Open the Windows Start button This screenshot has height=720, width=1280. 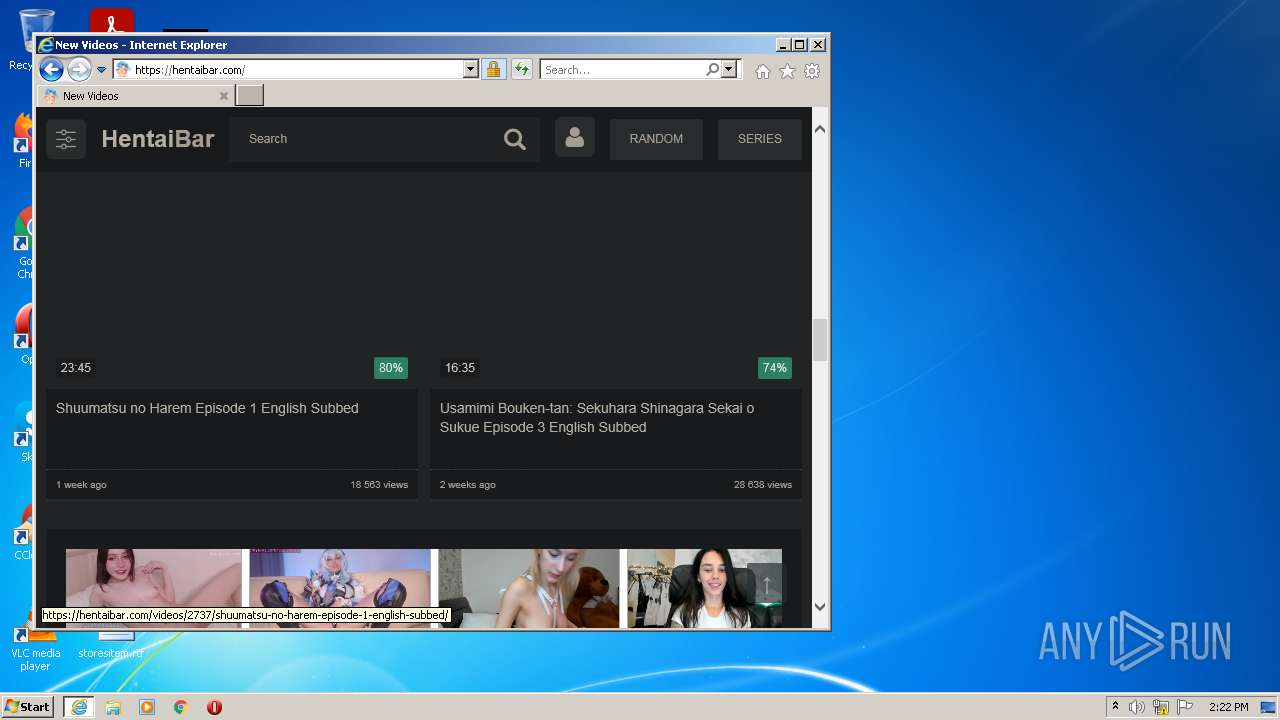(28, 707)
